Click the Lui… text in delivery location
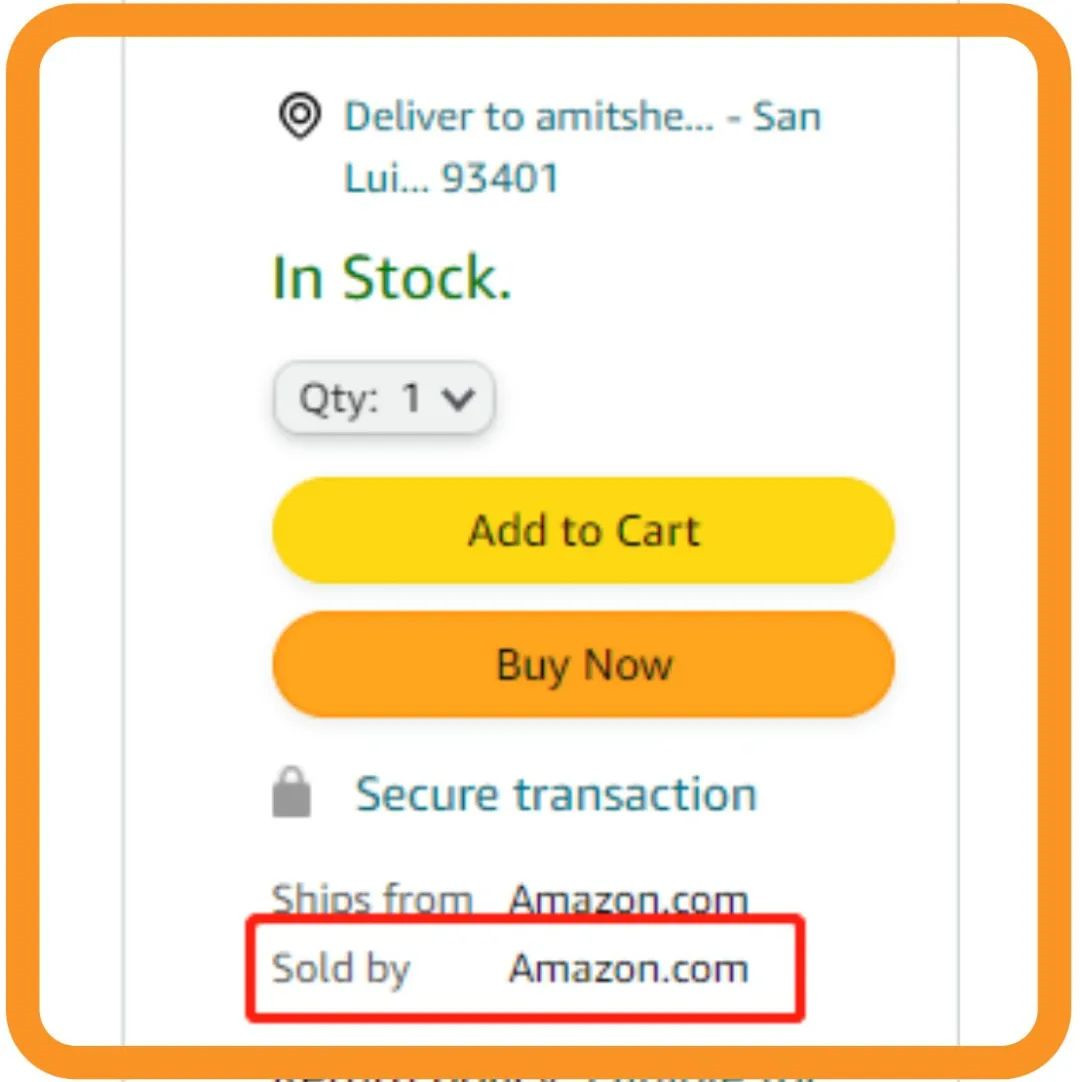 (386, 178)
